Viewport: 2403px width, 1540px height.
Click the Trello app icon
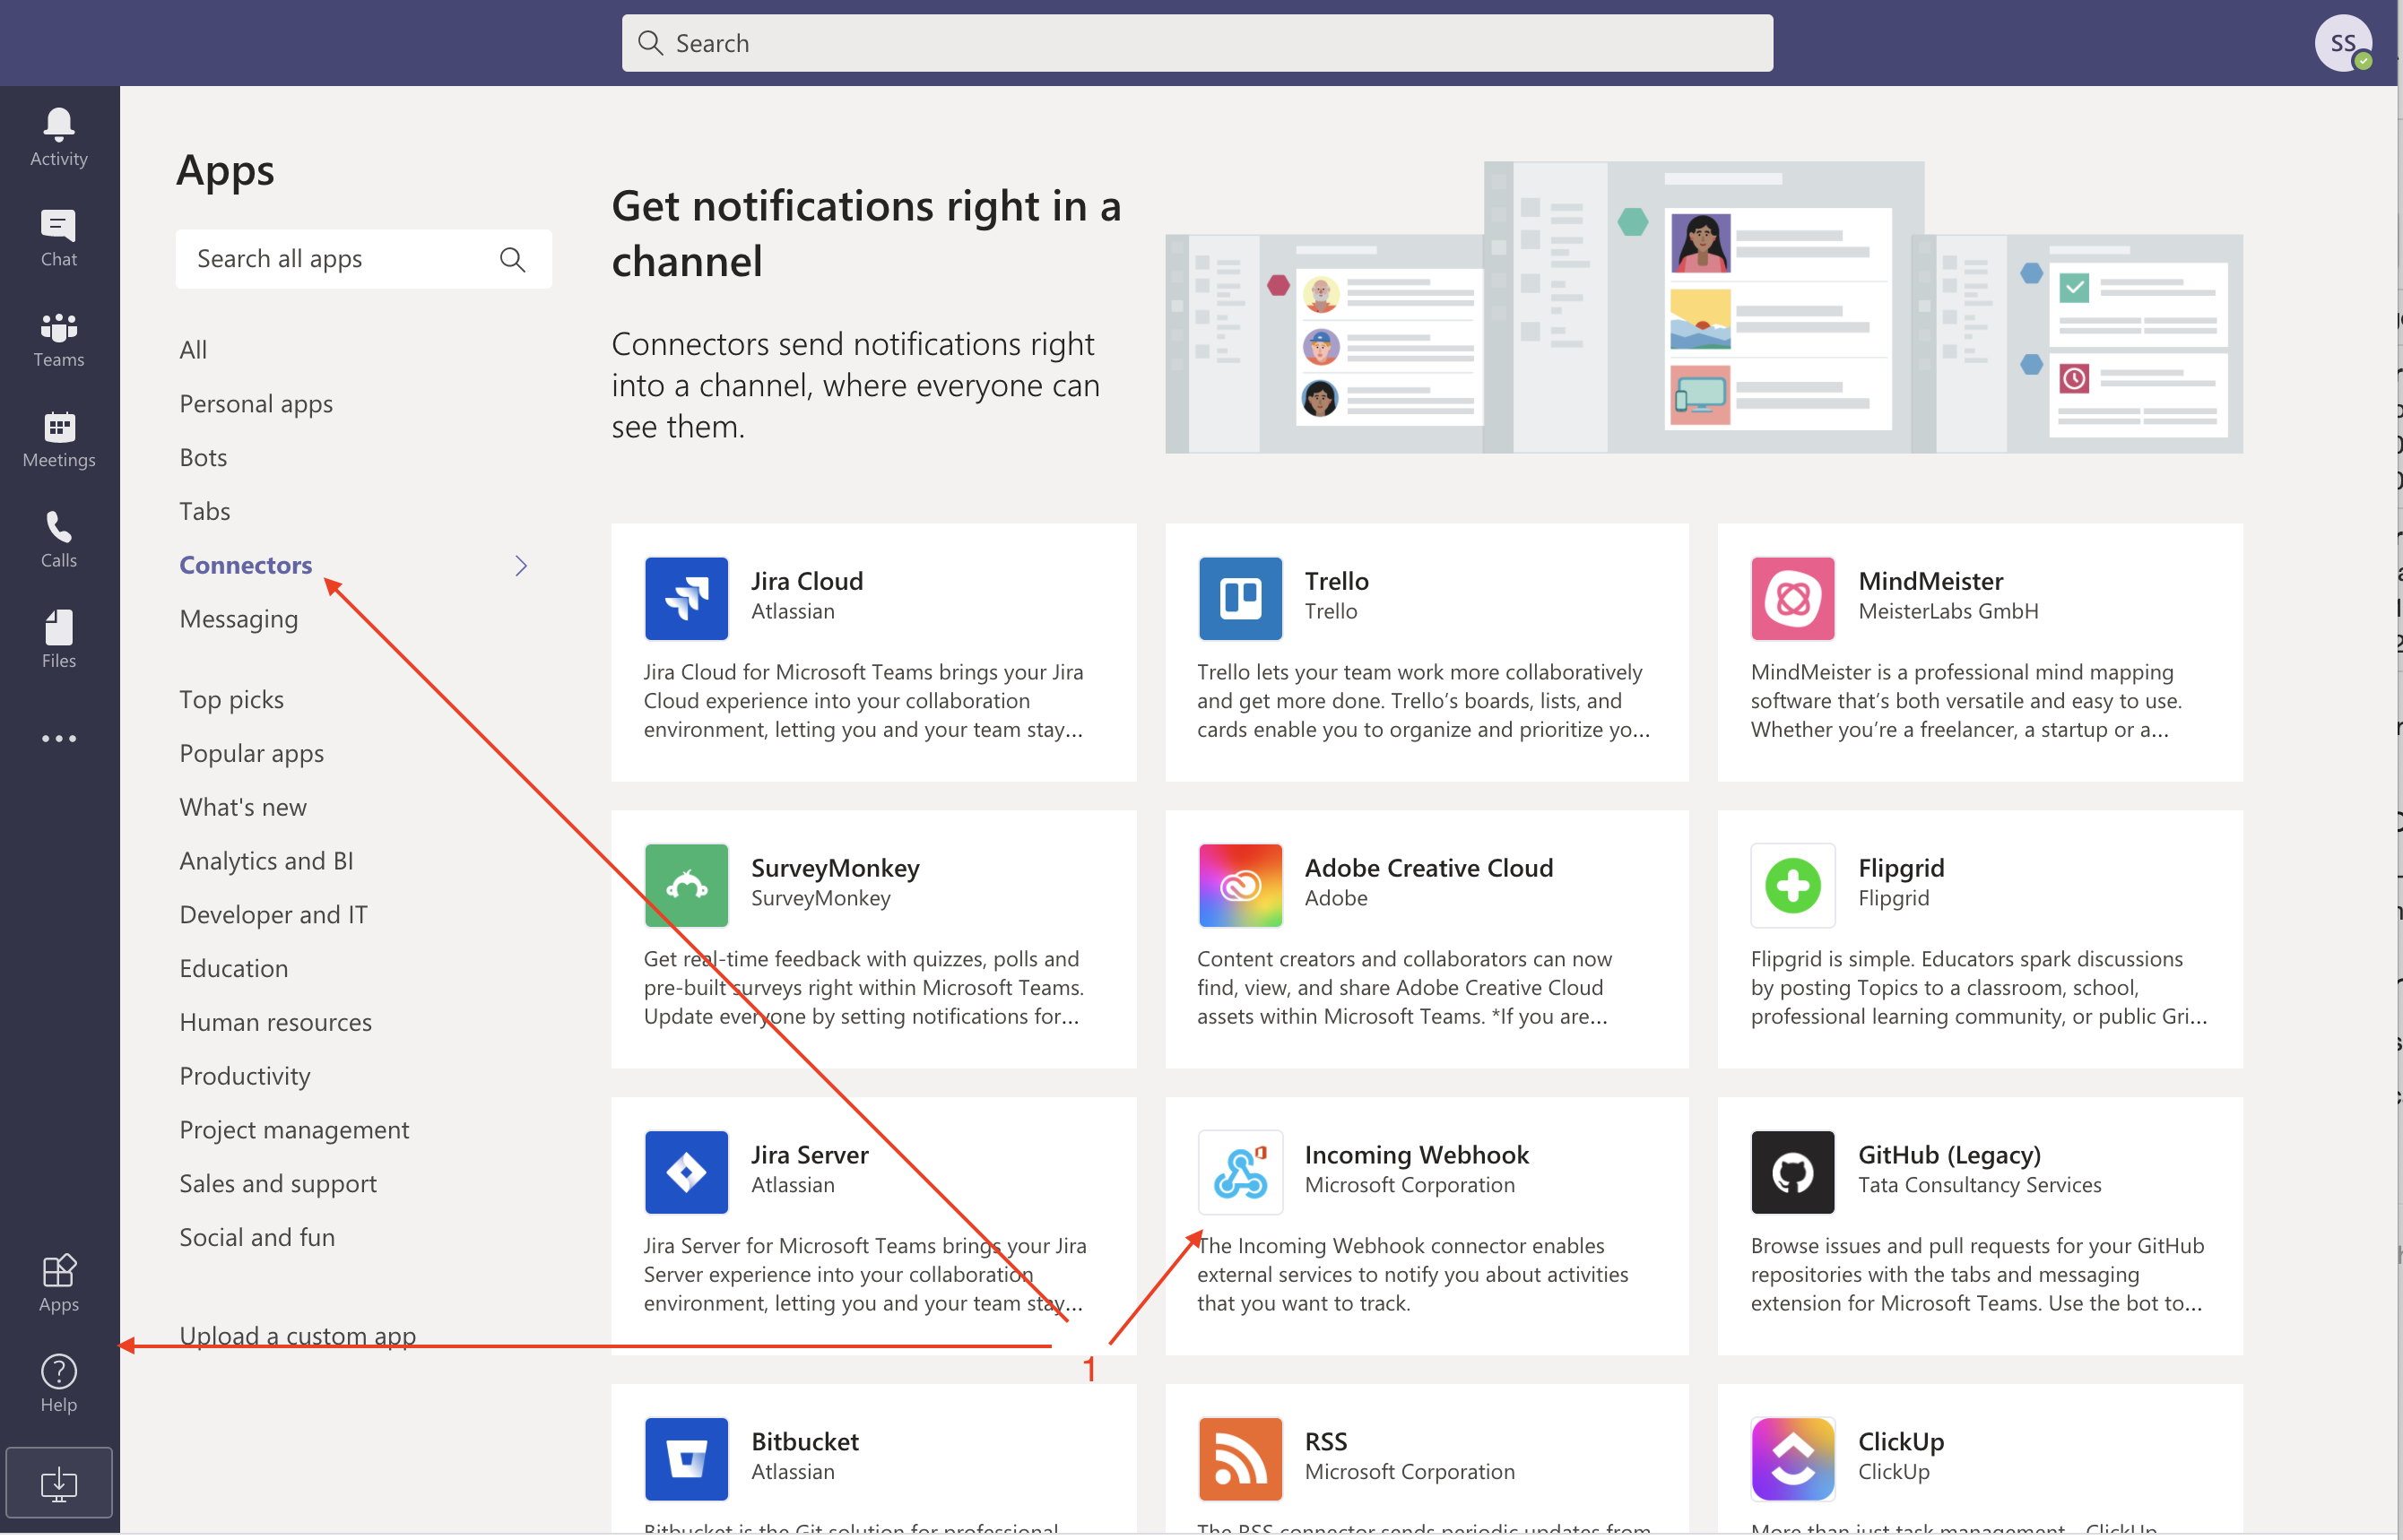[1240, 598]
